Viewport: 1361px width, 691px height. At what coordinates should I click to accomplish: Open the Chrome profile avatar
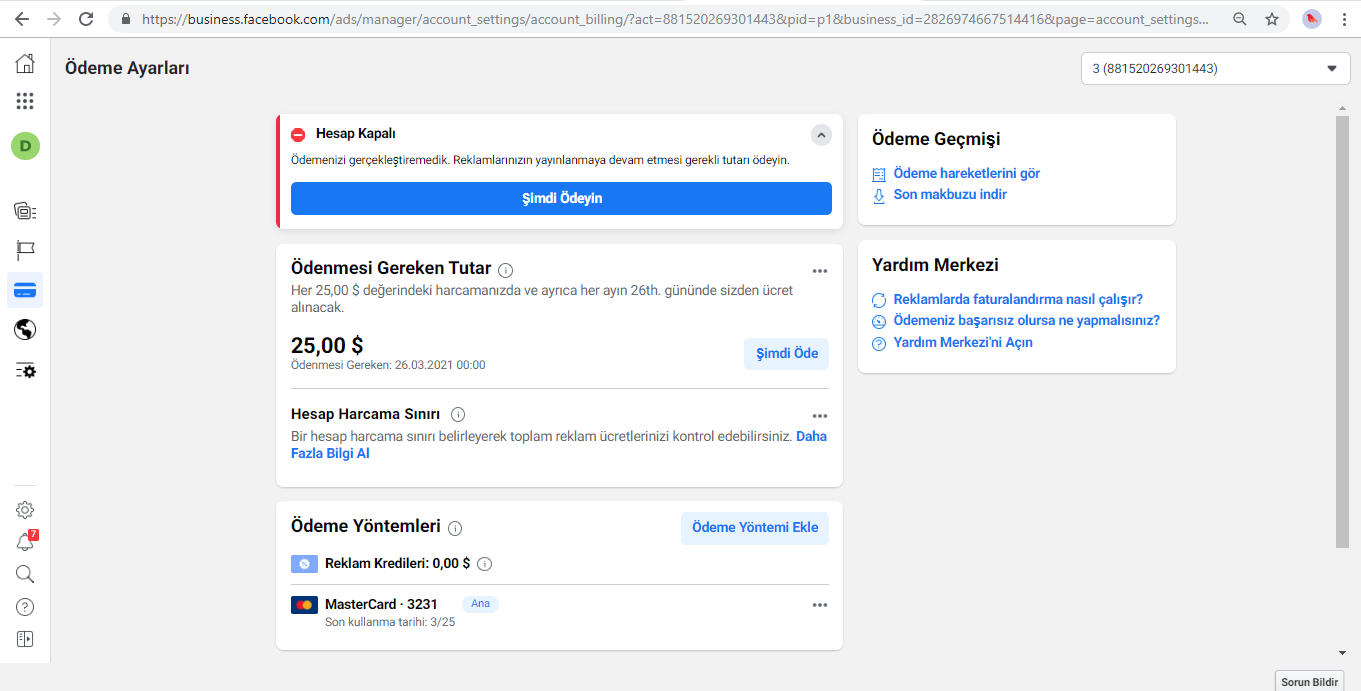coord(1312,19)
